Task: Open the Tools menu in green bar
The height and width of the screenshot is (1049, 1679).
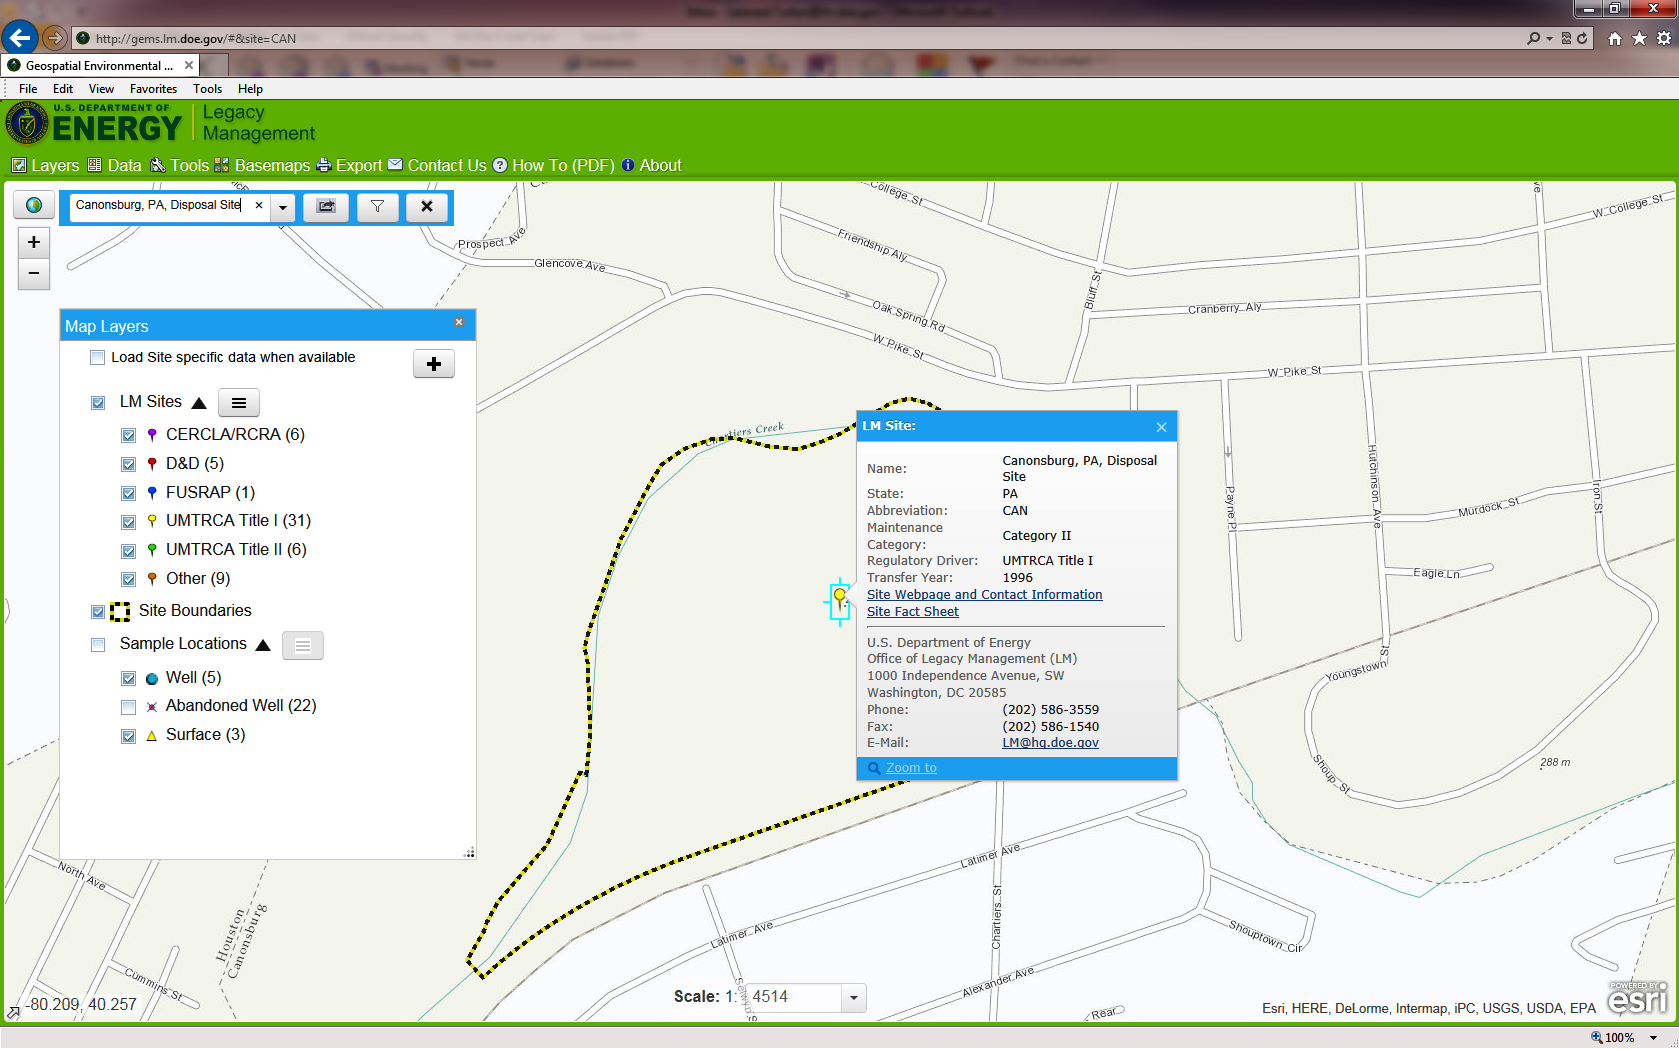Action: (179, 166)
